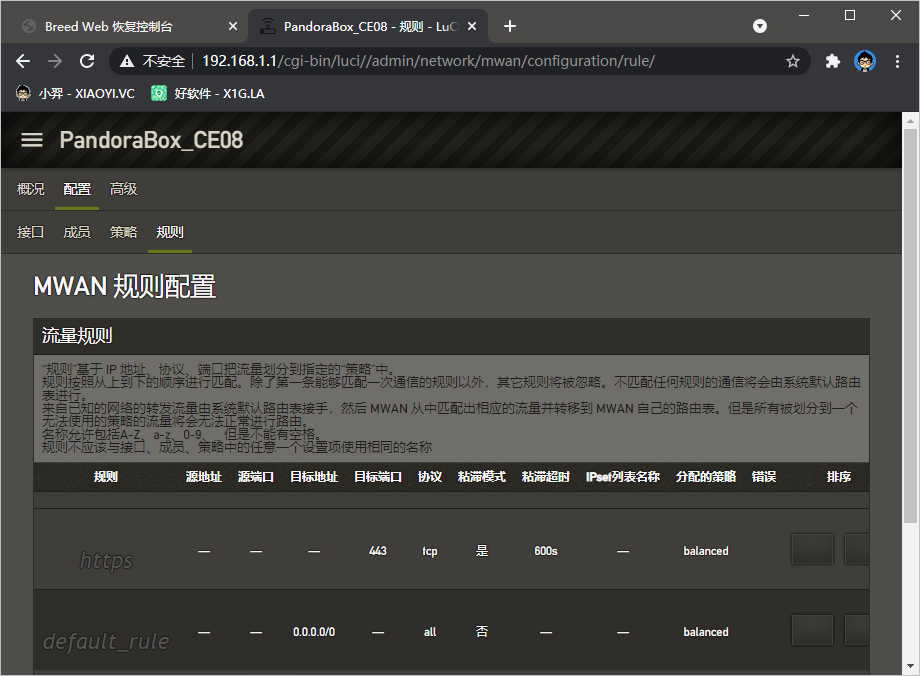Open the 配置 tab
The width and height of the screenshot is (920, 676).
click(77, 189)
